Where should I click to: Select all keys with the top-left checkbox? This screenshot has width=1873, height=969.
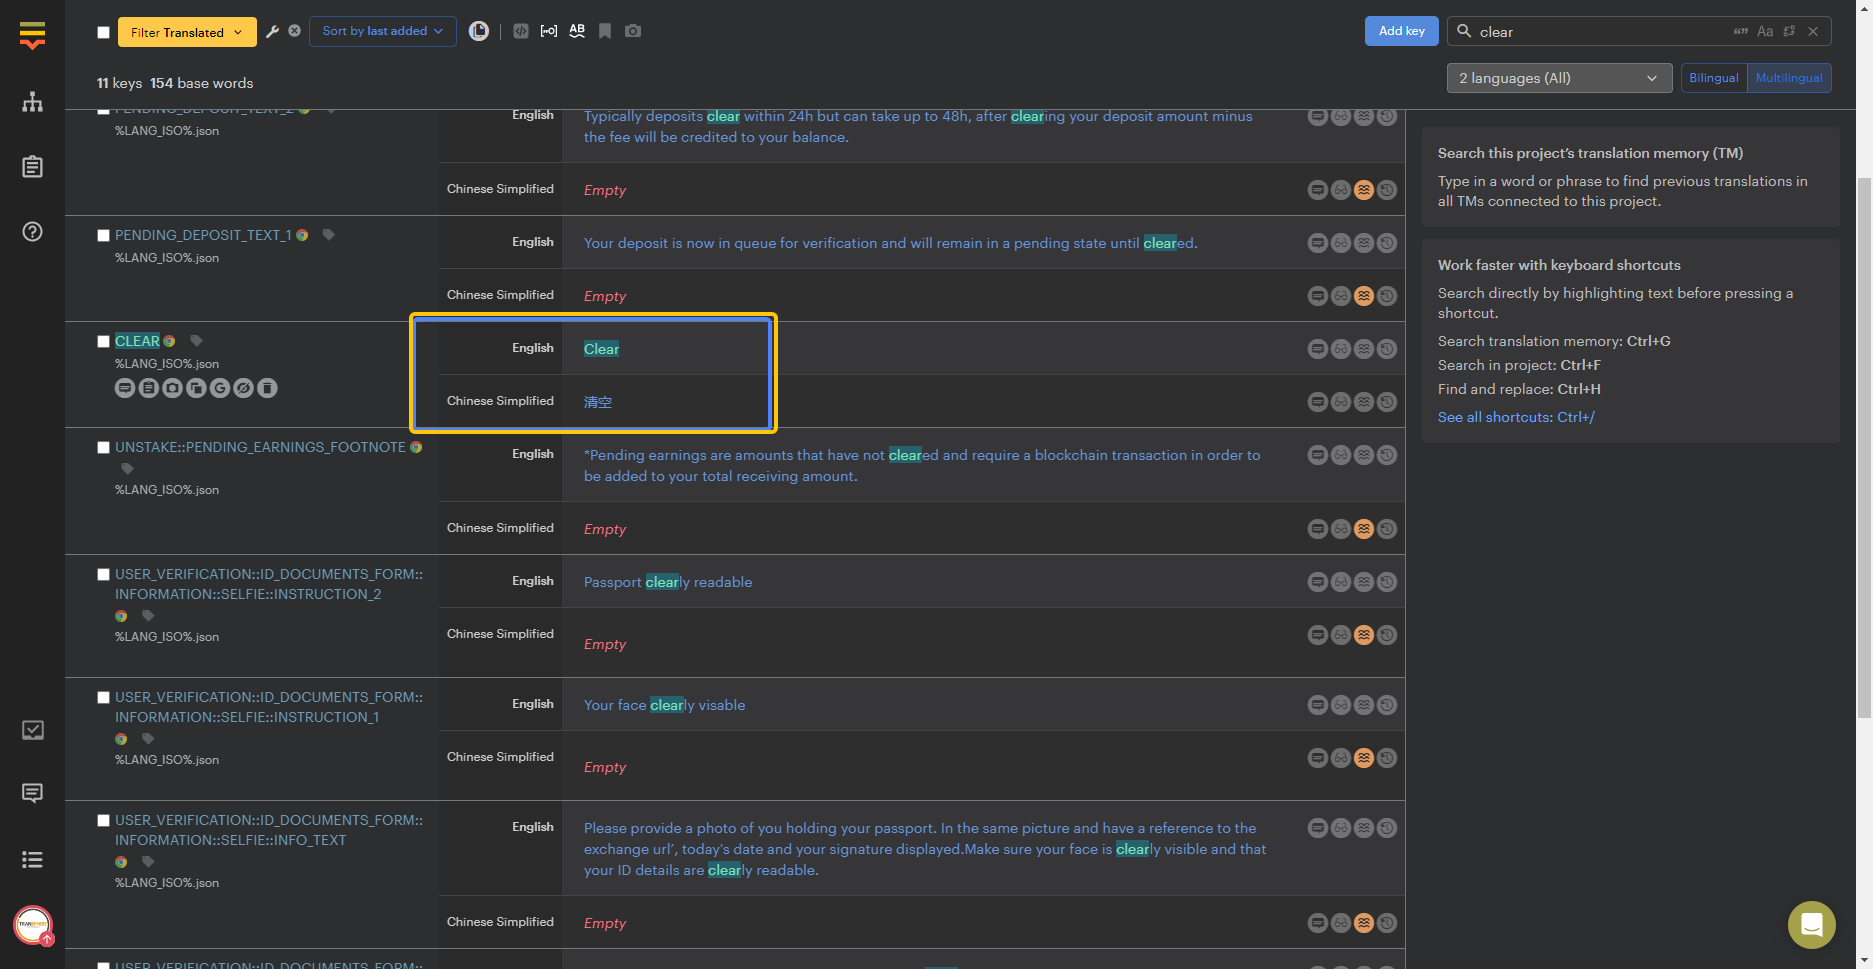point(103,32)
